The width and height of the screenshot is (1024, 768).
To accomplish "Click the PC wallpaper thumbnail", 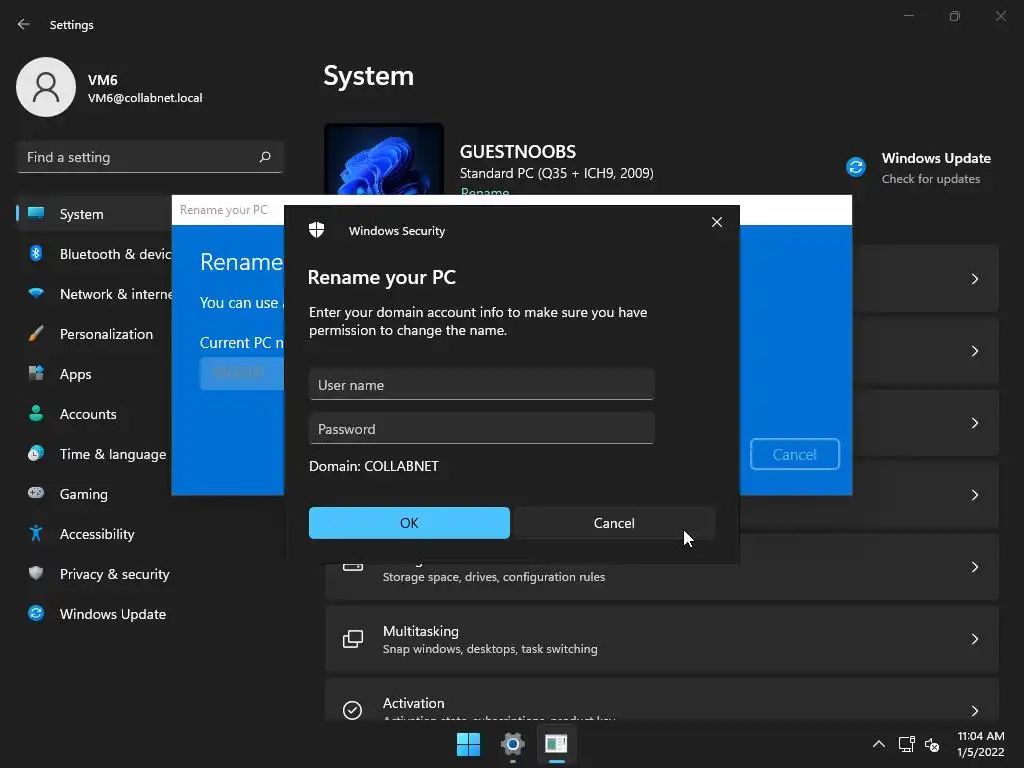I will pyautogui.click(x=384, y=159).
